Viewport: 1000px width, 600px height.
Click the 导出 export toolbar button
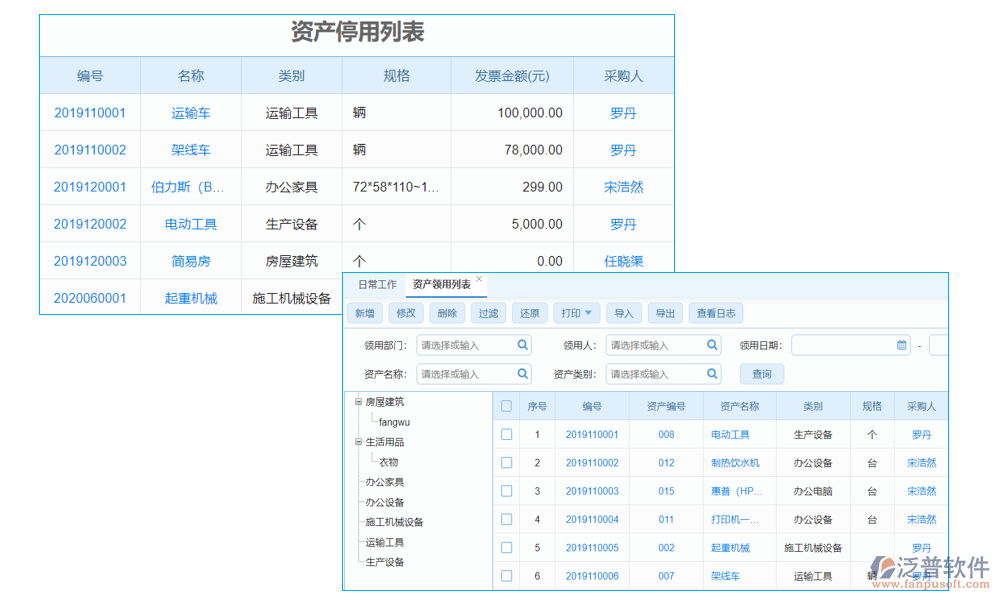tap(663, 312)
